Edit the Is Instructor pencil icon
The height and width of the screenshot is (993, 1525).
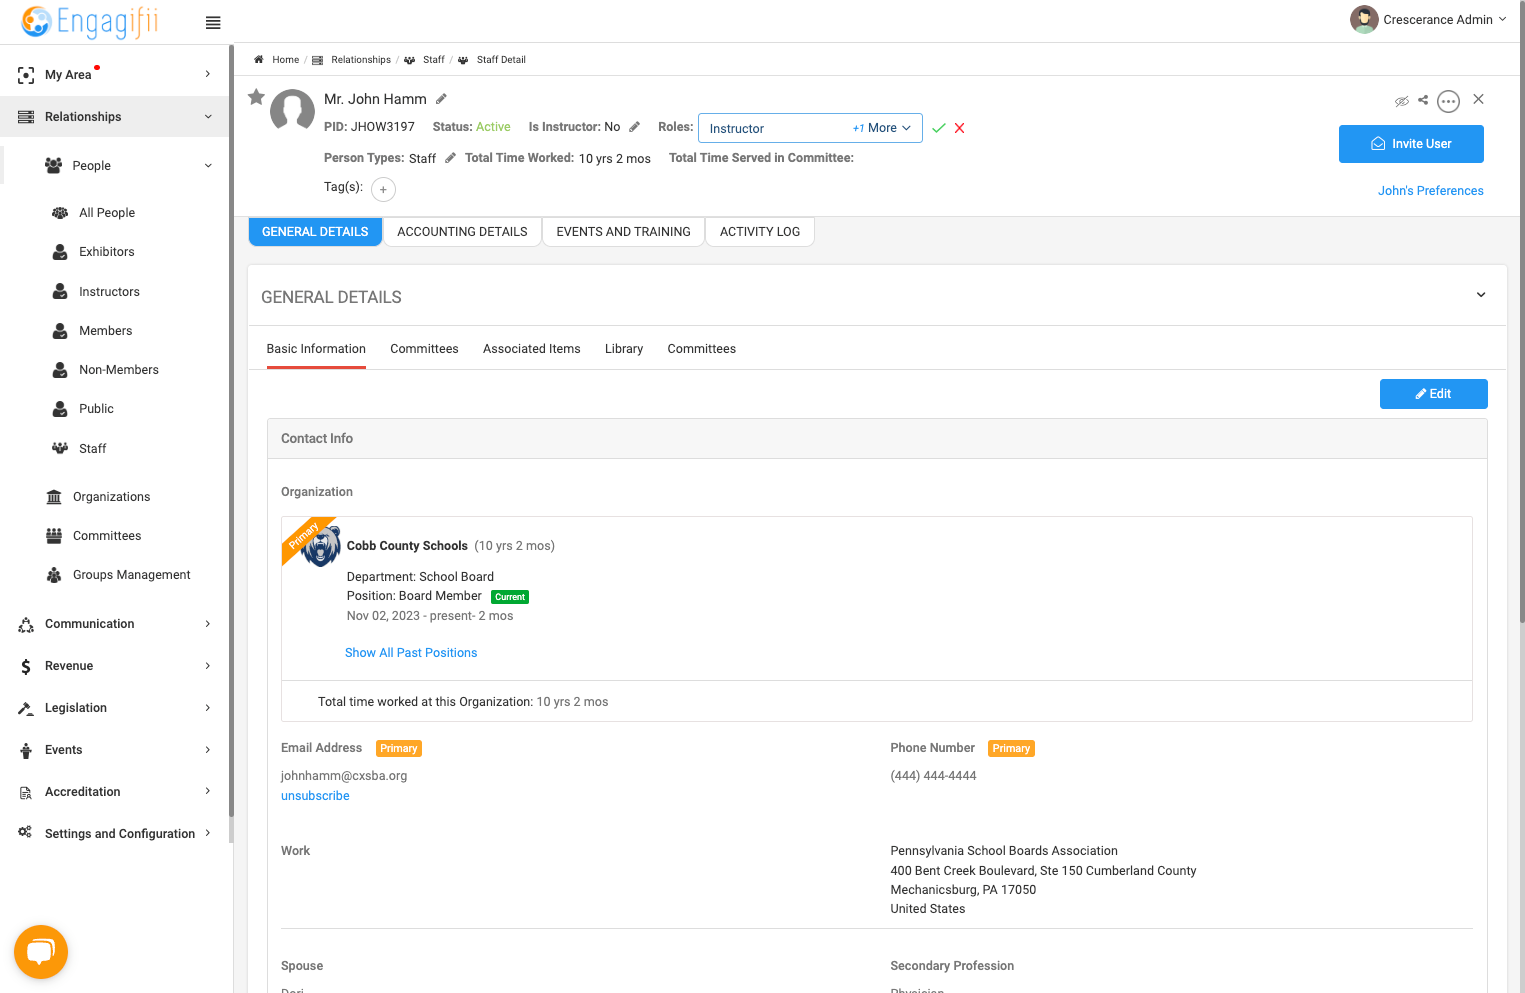(634, 127)
